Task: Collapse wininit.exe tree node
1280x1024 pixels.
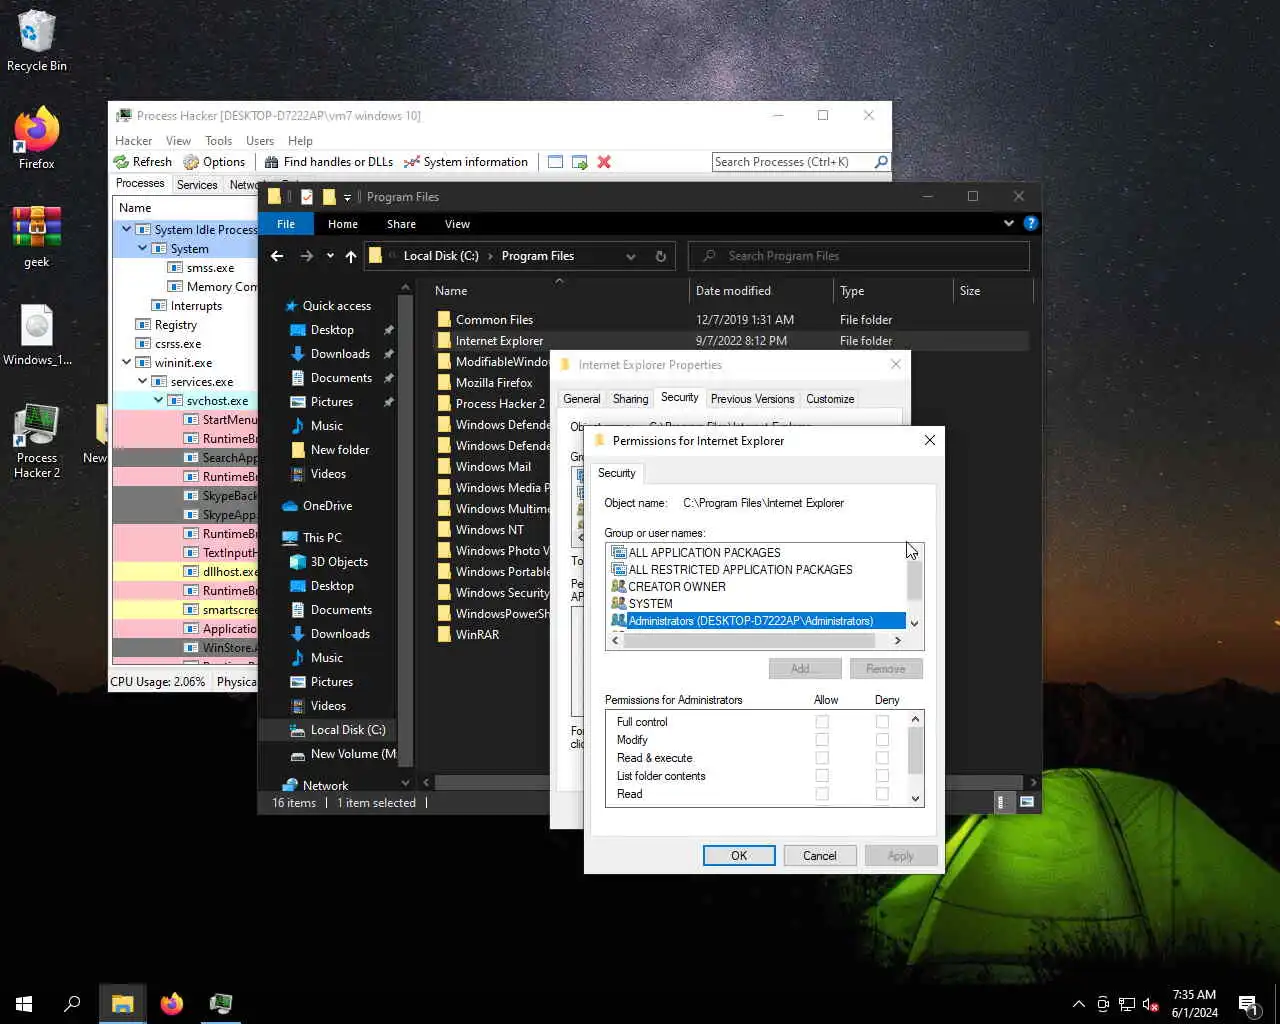Action: coord(126,363)
